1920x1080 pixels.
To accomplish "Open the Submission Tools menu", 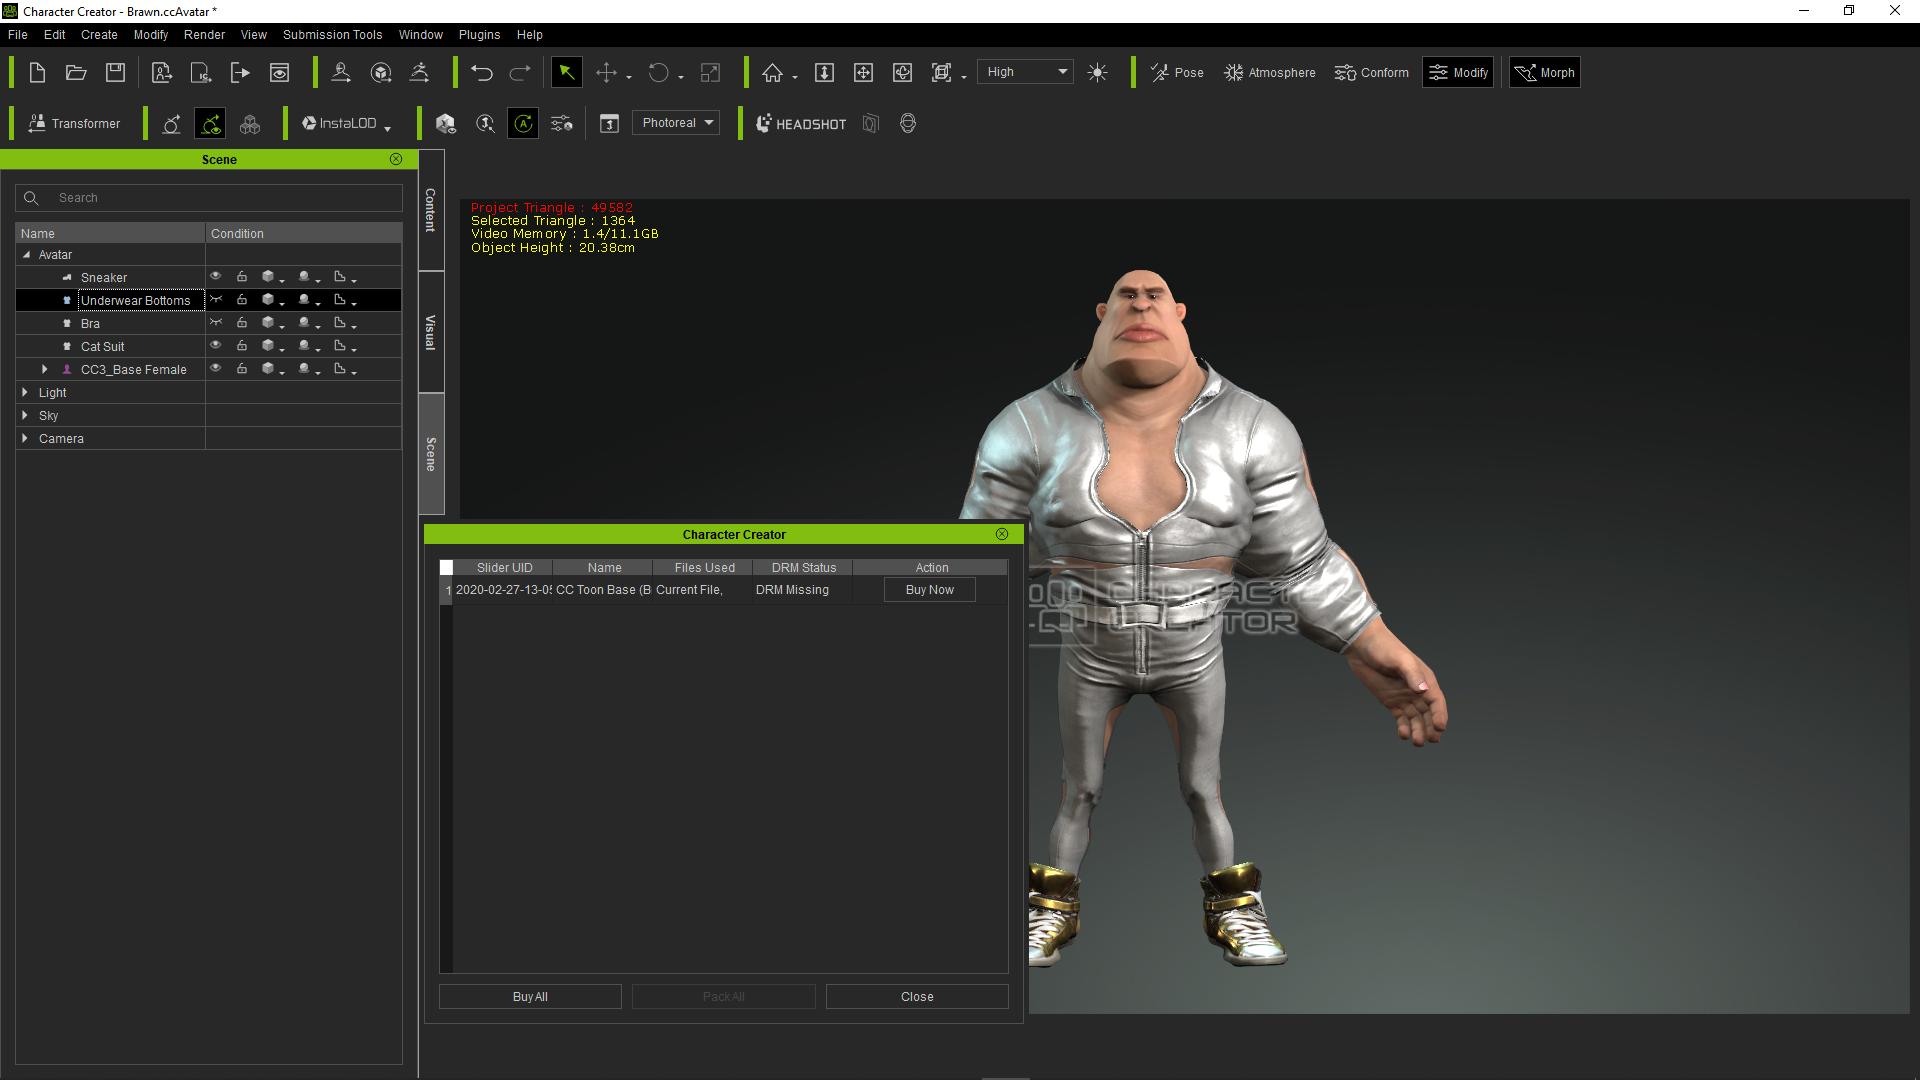I will pos(333,35).
